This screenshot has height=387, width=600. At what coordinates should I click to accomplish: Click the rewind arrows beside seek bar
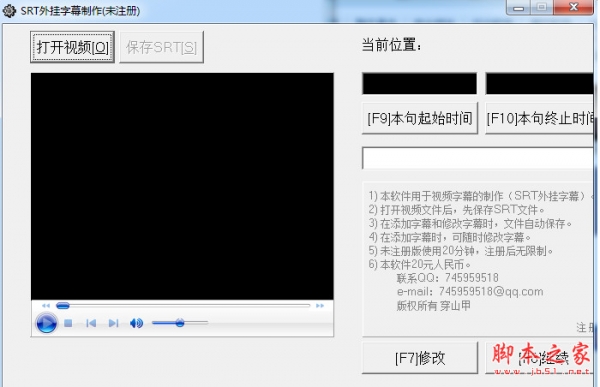(x=46, y=305)
